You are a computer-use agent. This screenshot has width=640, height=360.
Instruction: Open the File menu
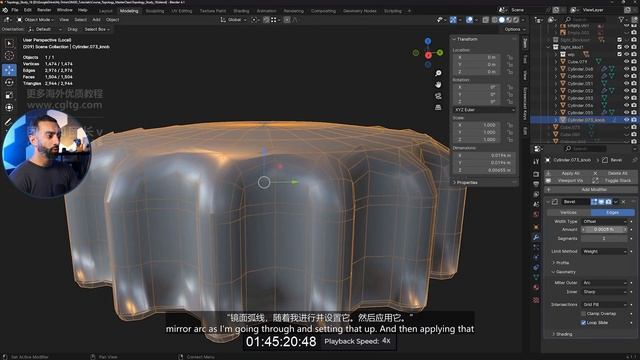pos(15,10)
